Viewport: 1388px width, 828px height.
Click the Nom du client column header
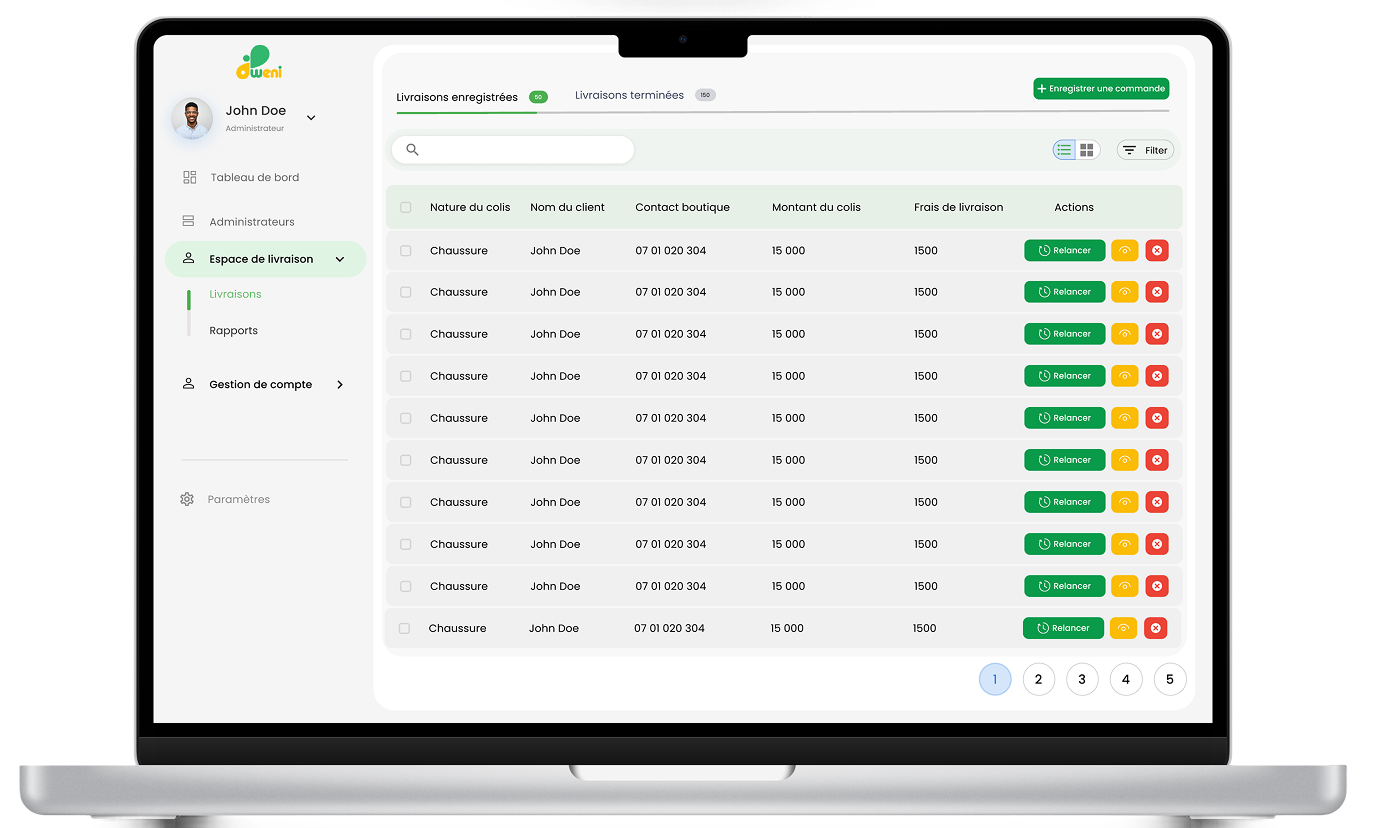tap(567, 207)
